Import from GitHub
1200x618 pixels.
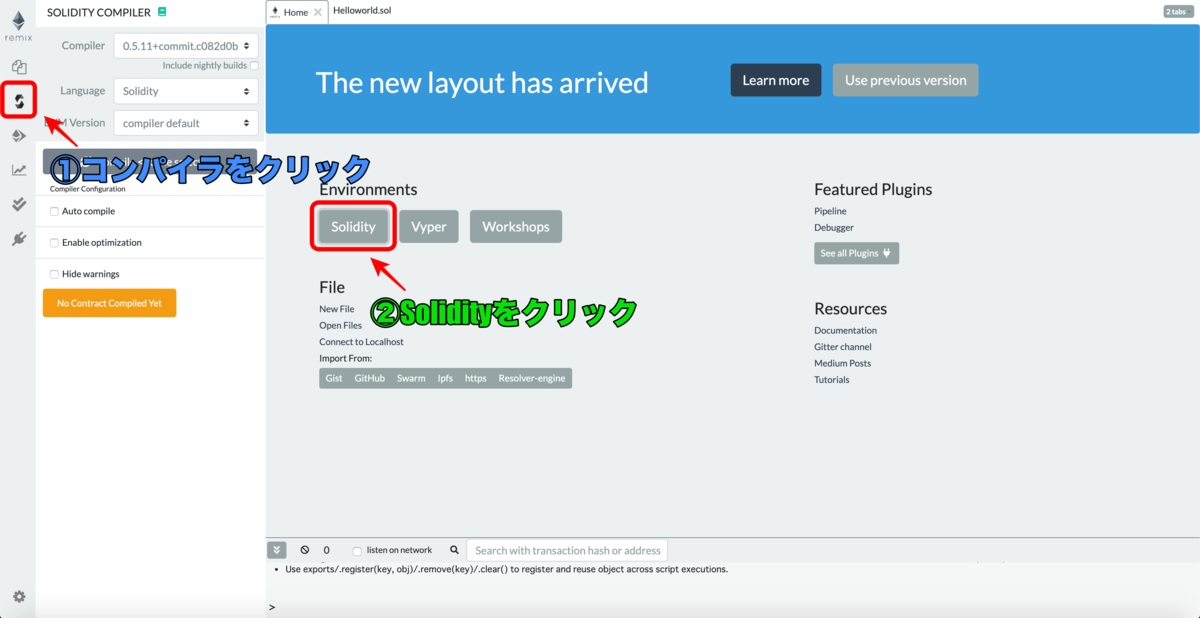[x=370, y=378]
